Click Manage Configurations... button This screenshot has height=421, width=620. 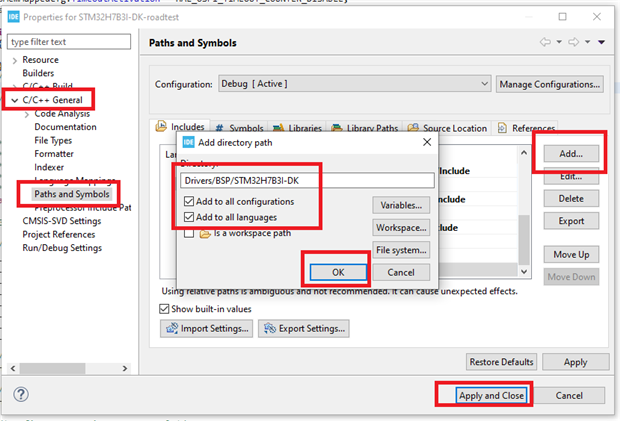pos(550,84)
